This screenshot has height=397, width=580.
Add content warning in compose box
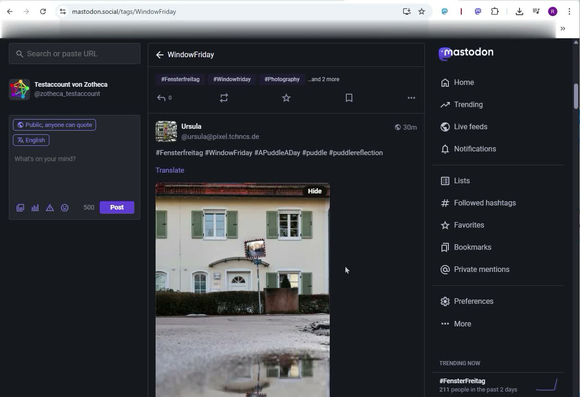pyautogui.click(x=50, y=208)
